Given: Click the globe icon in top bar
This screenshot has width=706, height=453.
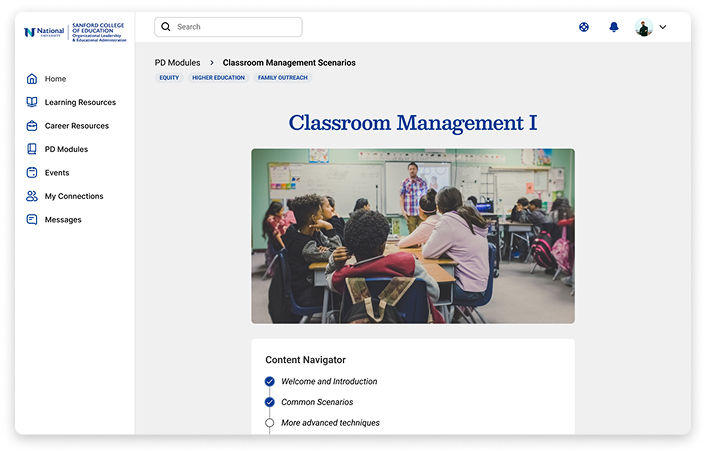Looking at the screenshot, I should click(x=584, y=27).
